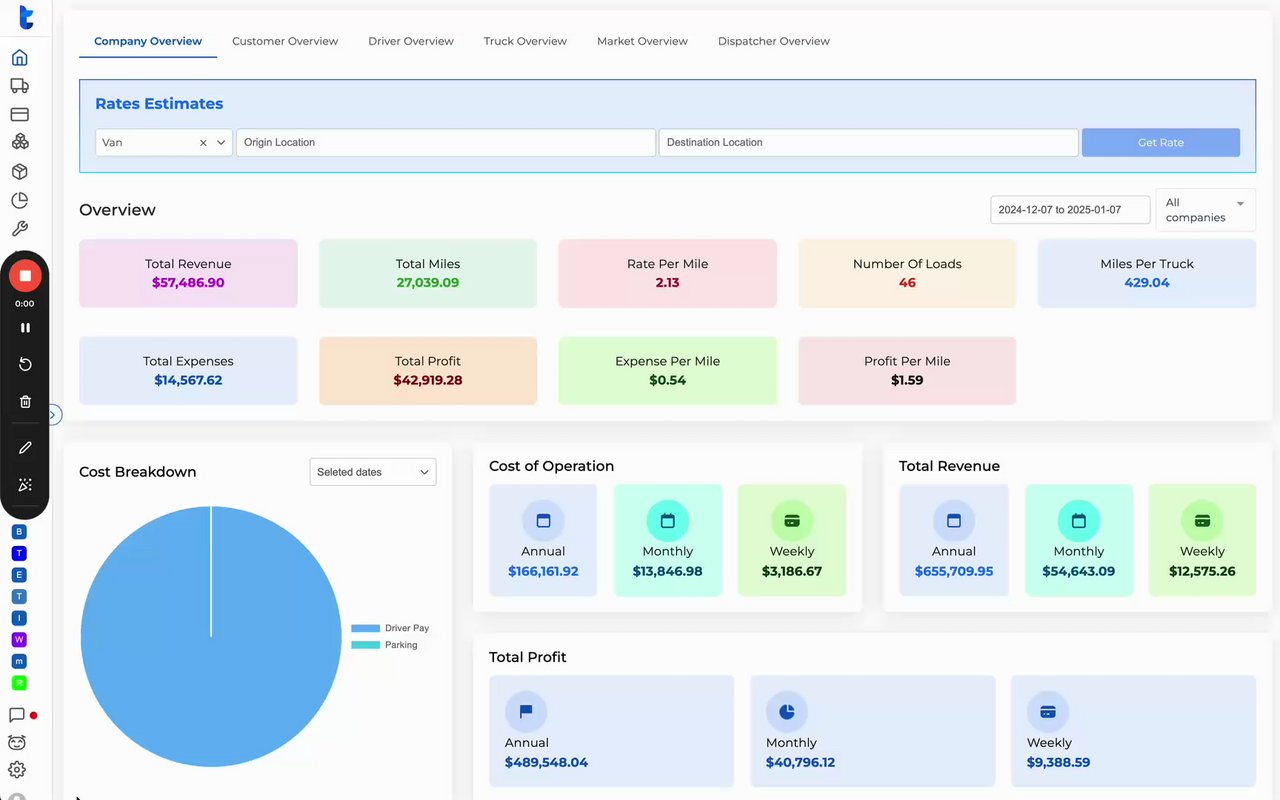The image size is (1280, 800).
Task: Open the home dashboard sidebar icon
Action: [19, 58]
